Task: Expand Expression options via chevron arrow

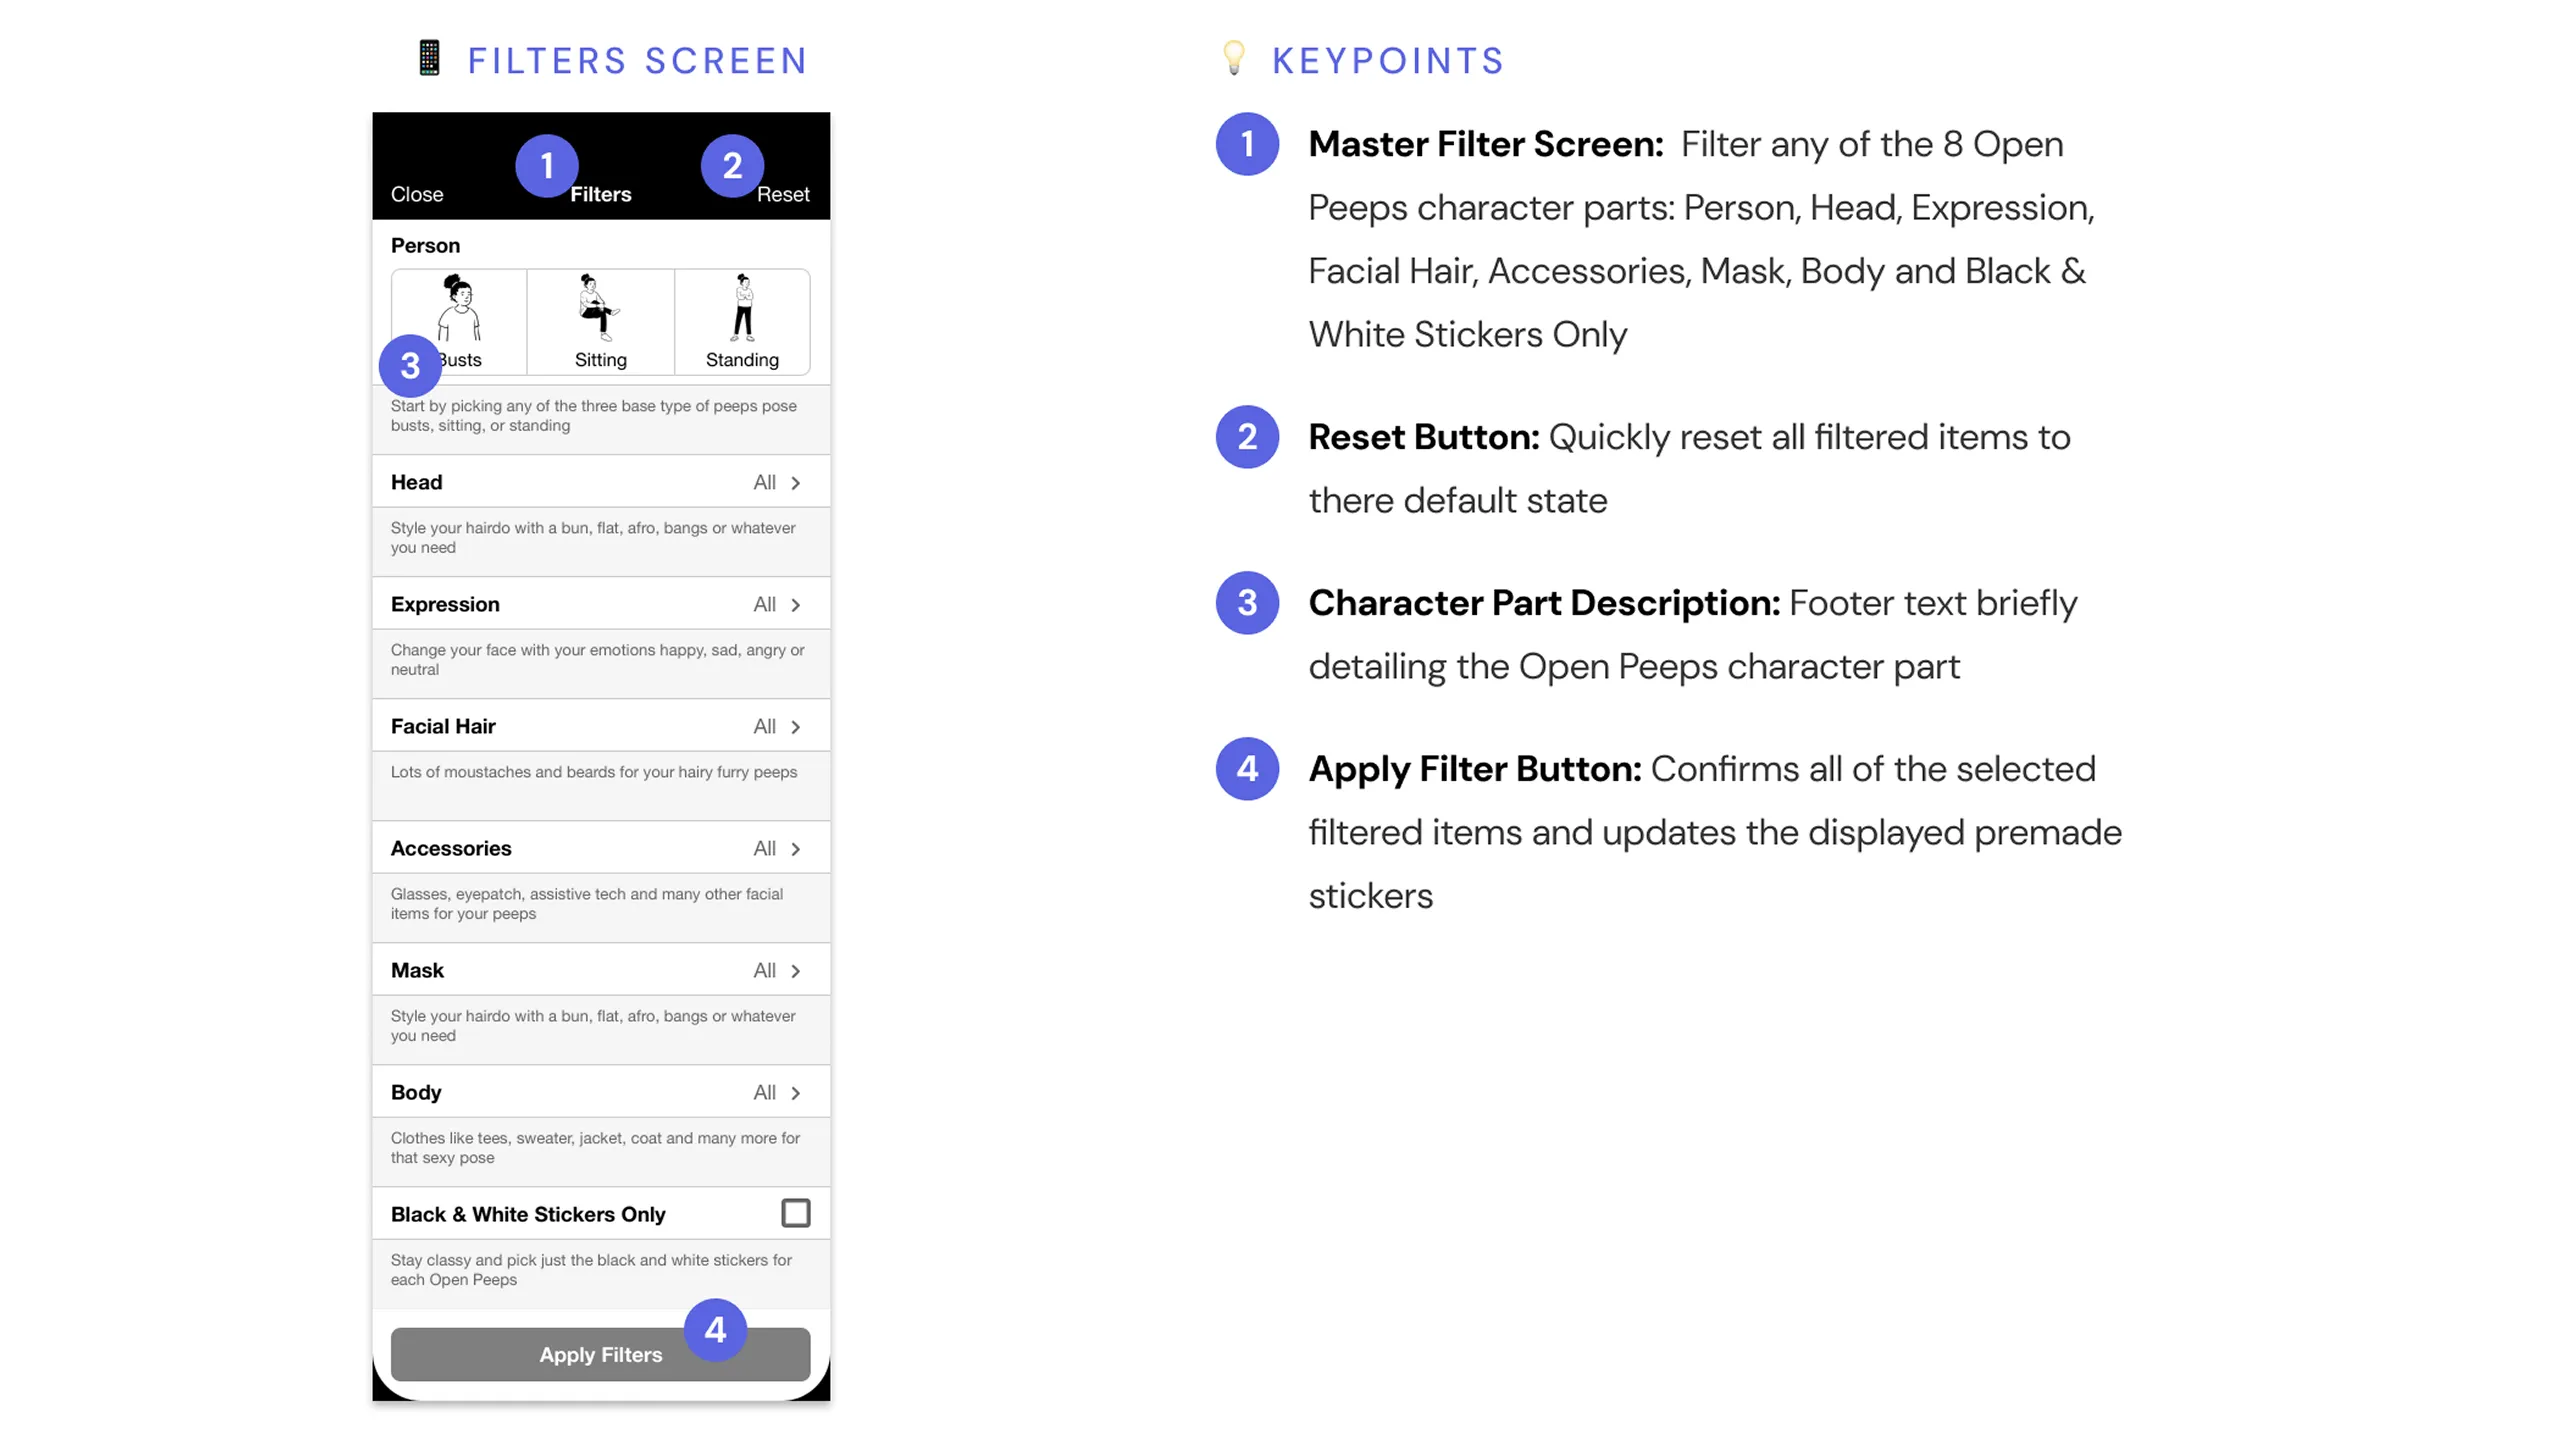Action: [x=796, y=605]
